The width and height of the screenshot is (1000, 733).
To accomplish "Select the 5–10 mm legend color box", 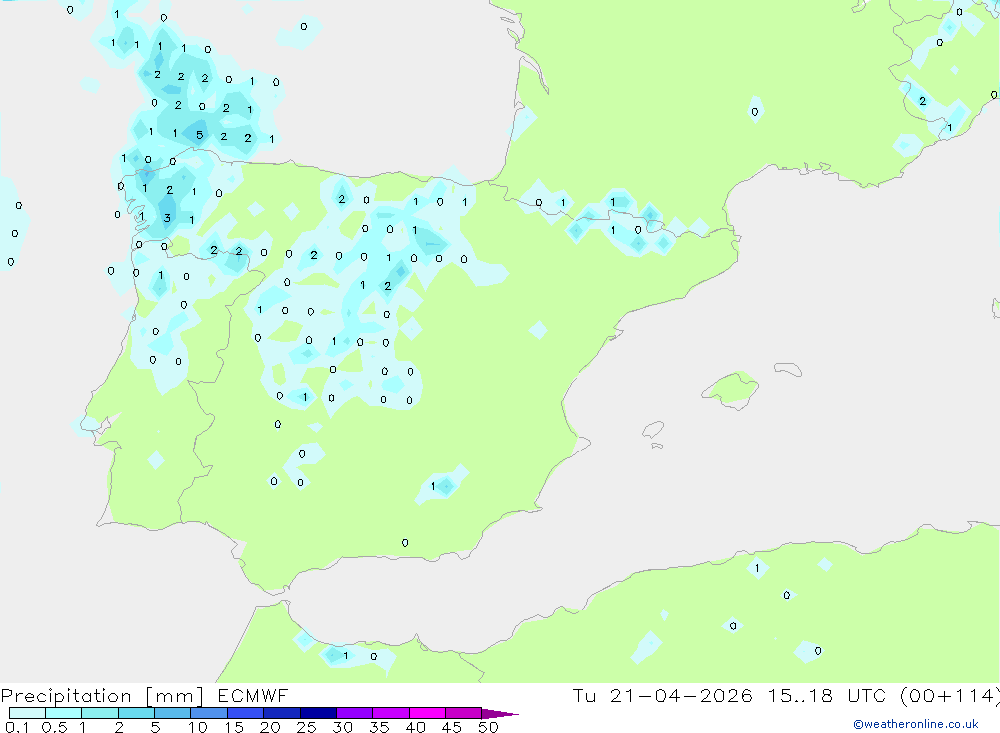I will (x=173, y=713).
